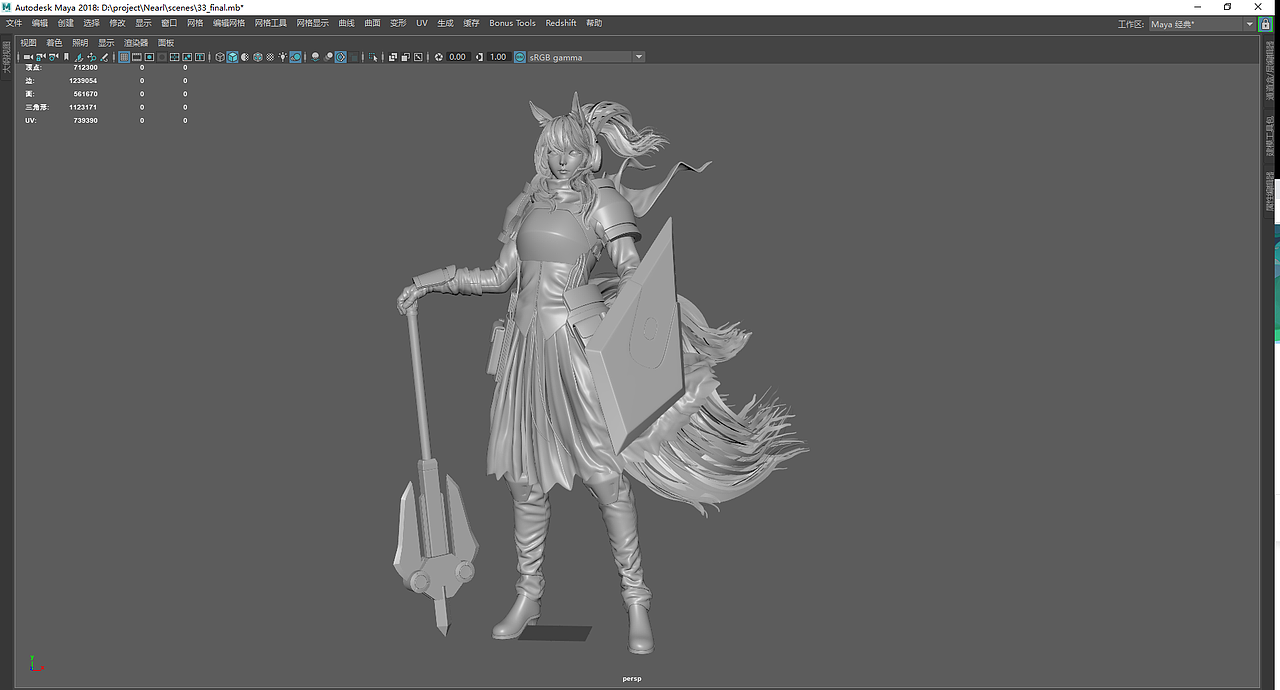This screenshot has height=690, width=1280.
Task: Toggle the Lock Camera icon
Action: click(x=41, y=57)
